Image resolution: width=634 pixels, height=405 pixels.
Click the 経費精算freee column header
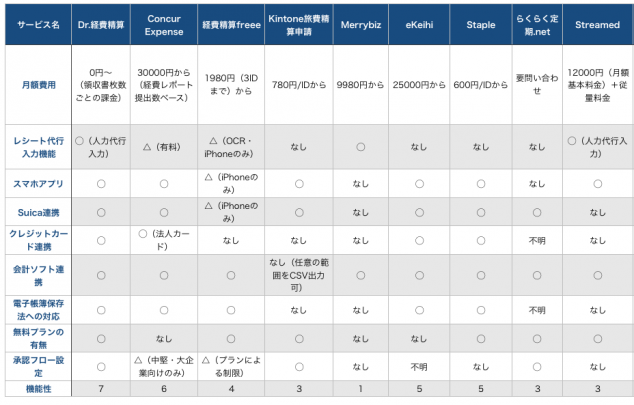231,25
